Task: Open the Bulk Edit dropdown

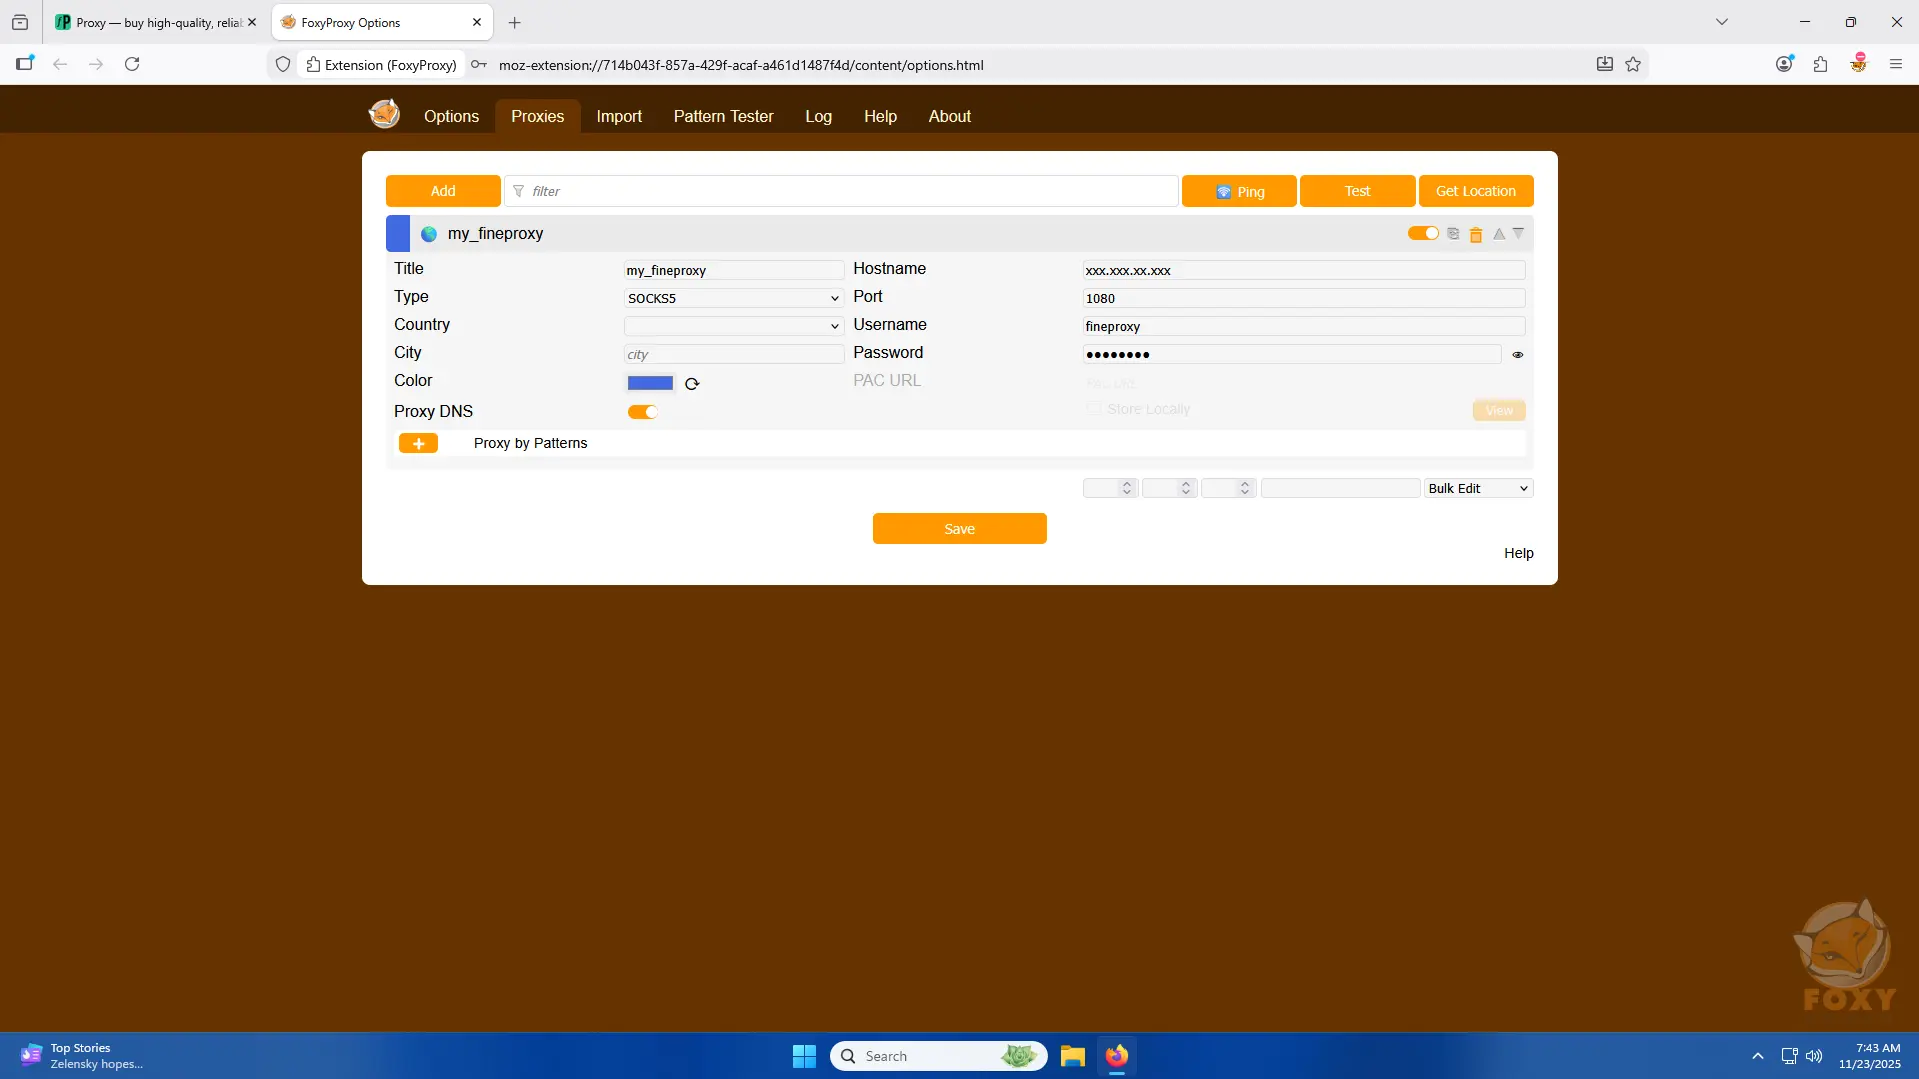Action: pos(1478,488)
